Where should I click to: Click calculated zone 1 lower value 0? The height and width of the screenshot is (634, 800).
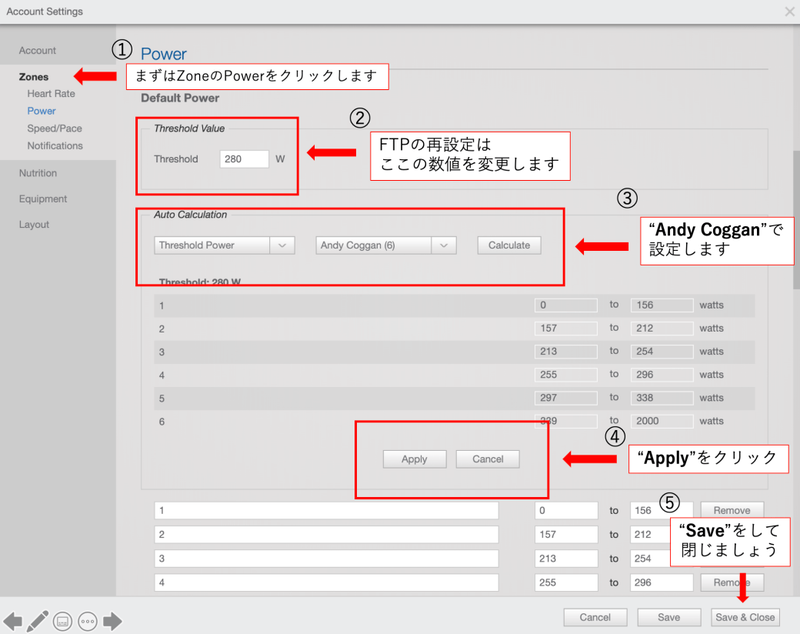tap(566, 305)
